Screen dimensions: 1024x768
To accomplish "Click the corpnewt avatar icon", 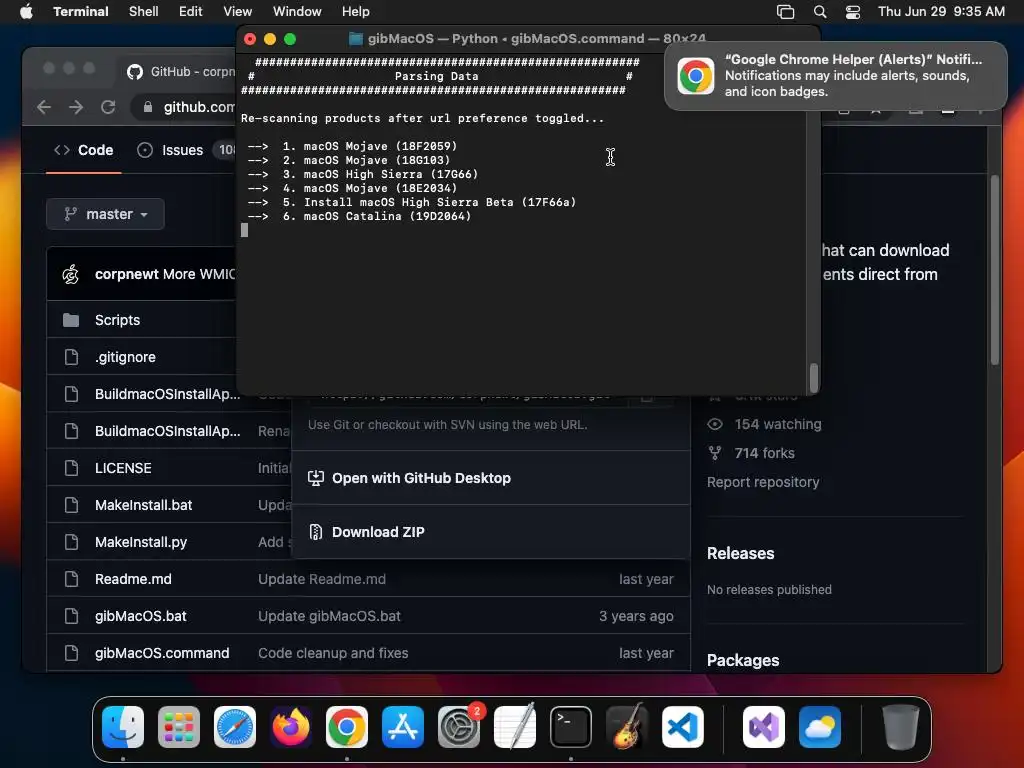I will (71, 274).
